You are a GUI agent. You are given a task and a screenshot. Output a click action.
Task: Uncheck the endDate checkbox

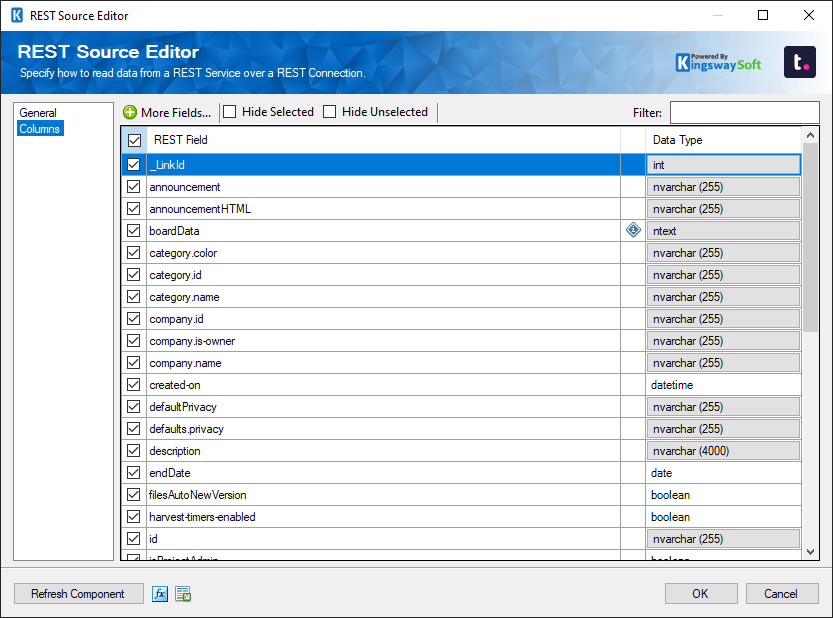coord(133,472)
